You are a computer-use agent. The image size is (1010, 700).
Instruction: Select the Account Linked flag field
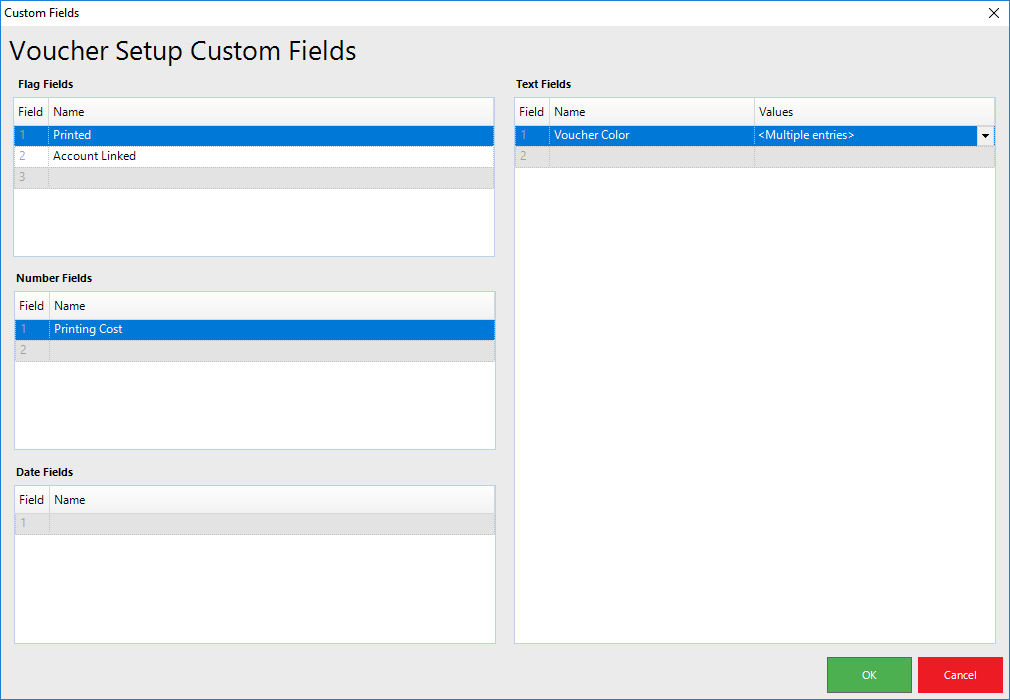coord(270,156)
